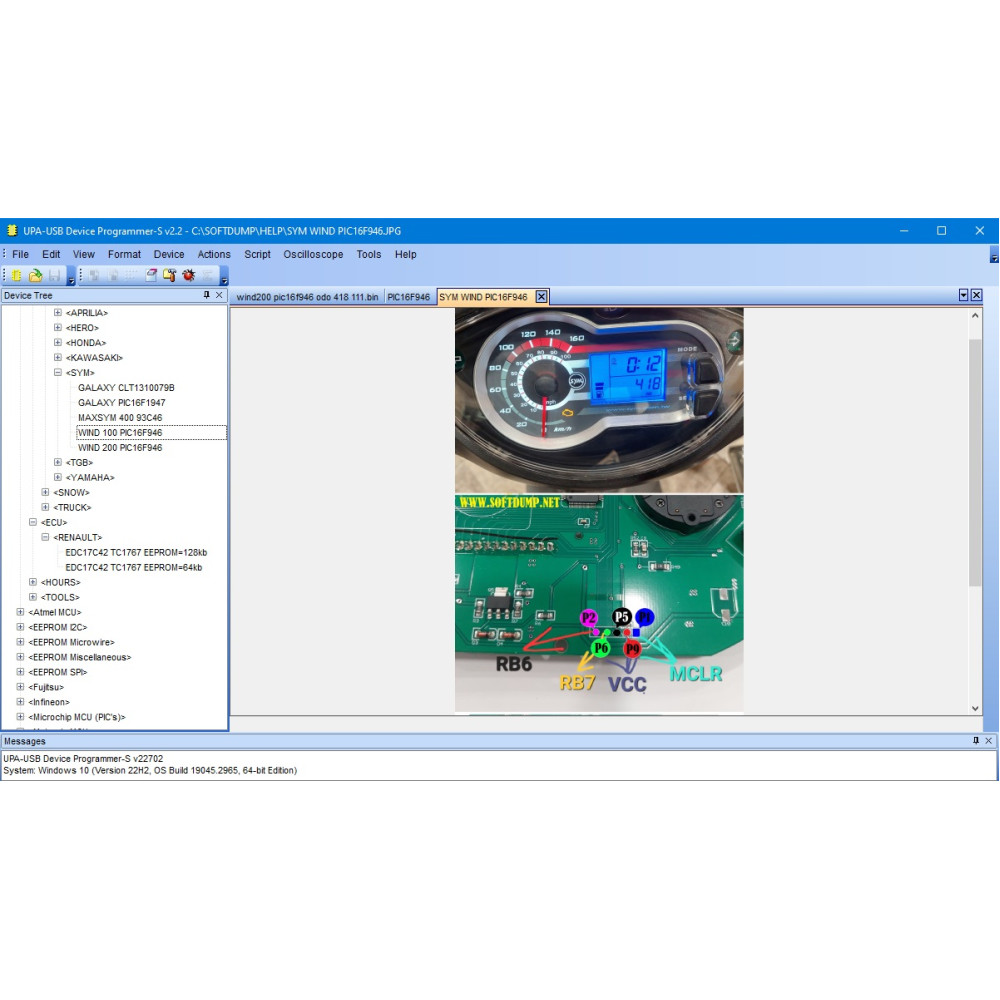The width and height of the screenshot is (1000, 1000).
Task: Expand the <KAWASAKI> node
Action: [57, 358]
